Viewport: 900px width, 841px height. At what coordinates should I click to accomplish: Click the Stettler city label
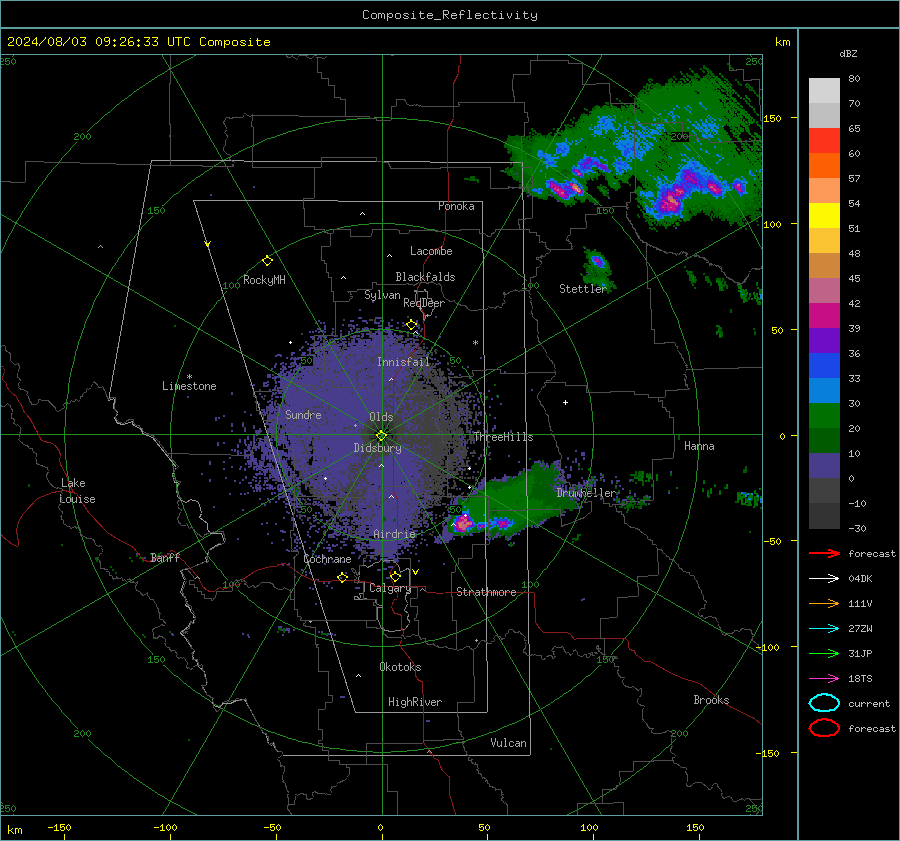(x=583, y=289)
